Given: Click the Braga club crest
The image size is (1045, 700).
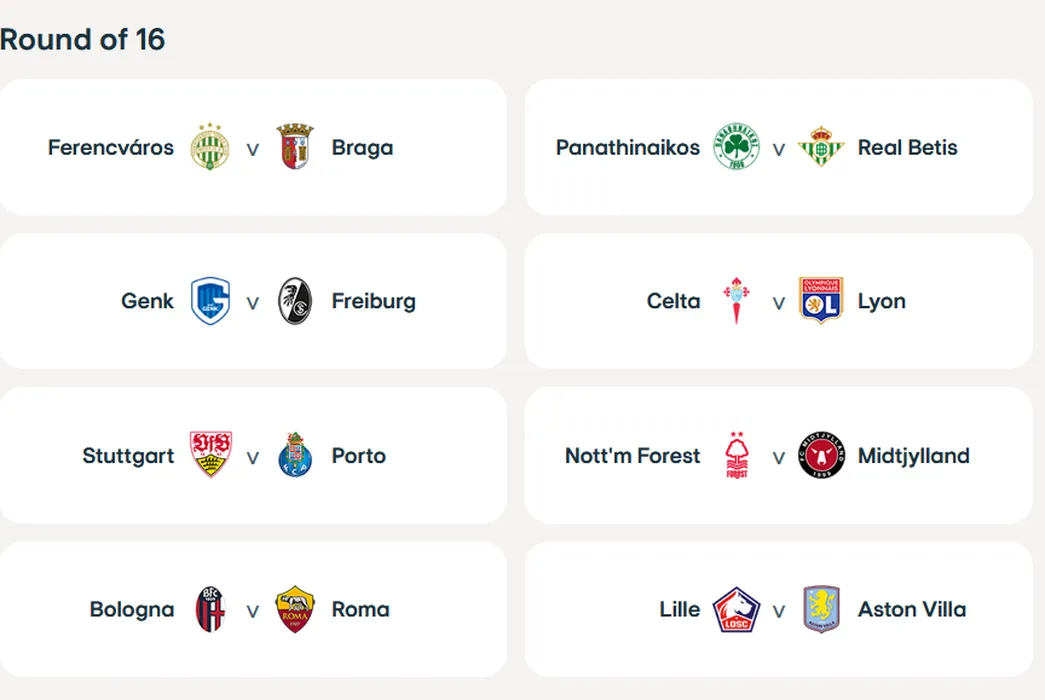Looking at the screenshot, I should coord(295,147).
